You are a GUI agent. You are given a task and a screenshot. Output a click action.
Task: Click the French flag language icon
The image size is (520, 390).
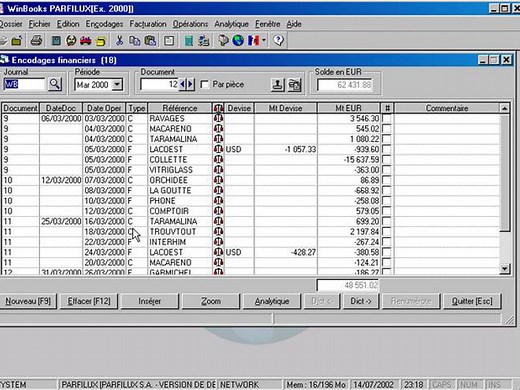[x=253, y=41]
